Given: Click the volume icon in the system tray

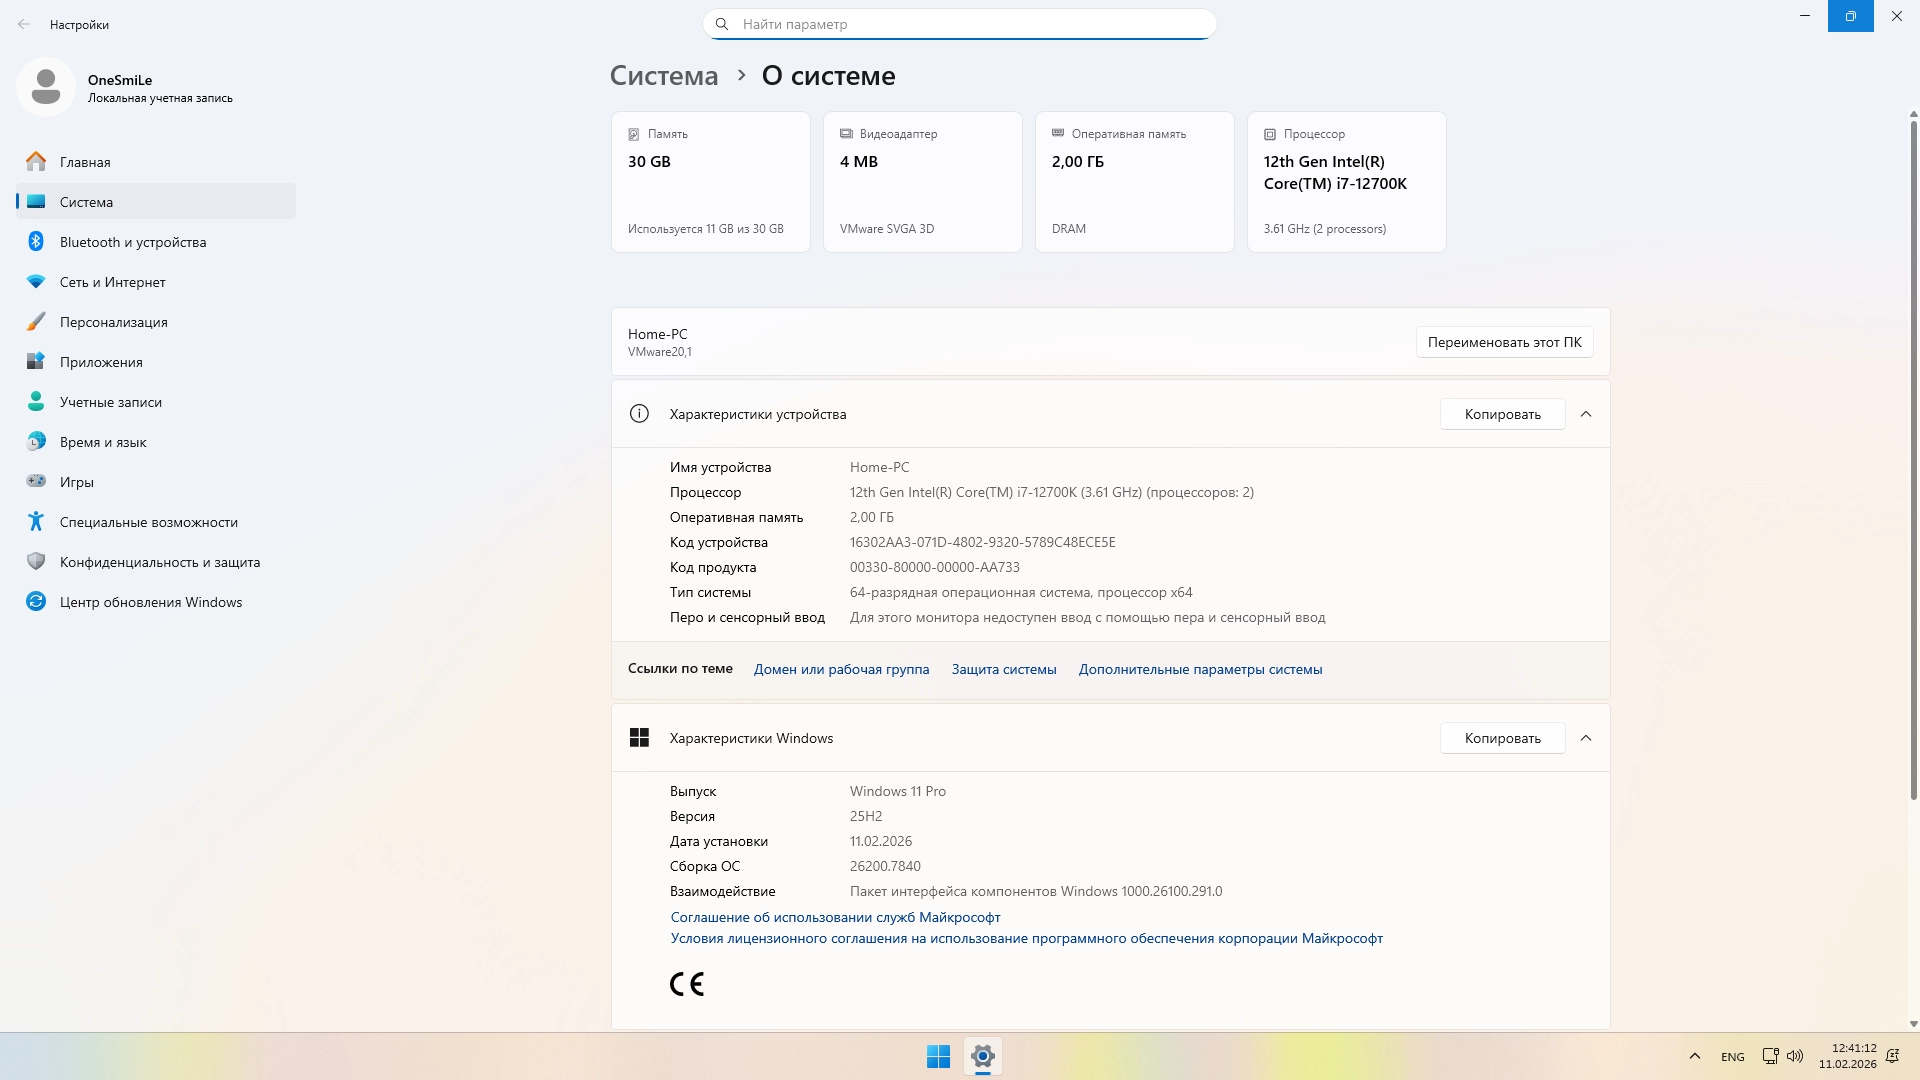Looking at the screenshot, I should click(1795, 1056).
